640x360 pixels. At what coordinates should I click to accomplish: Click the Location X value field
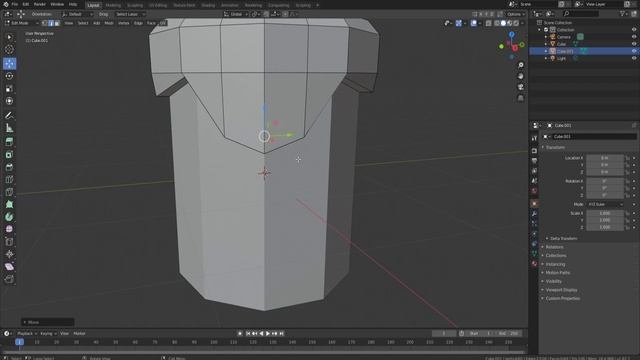click(x=605, y=158)
